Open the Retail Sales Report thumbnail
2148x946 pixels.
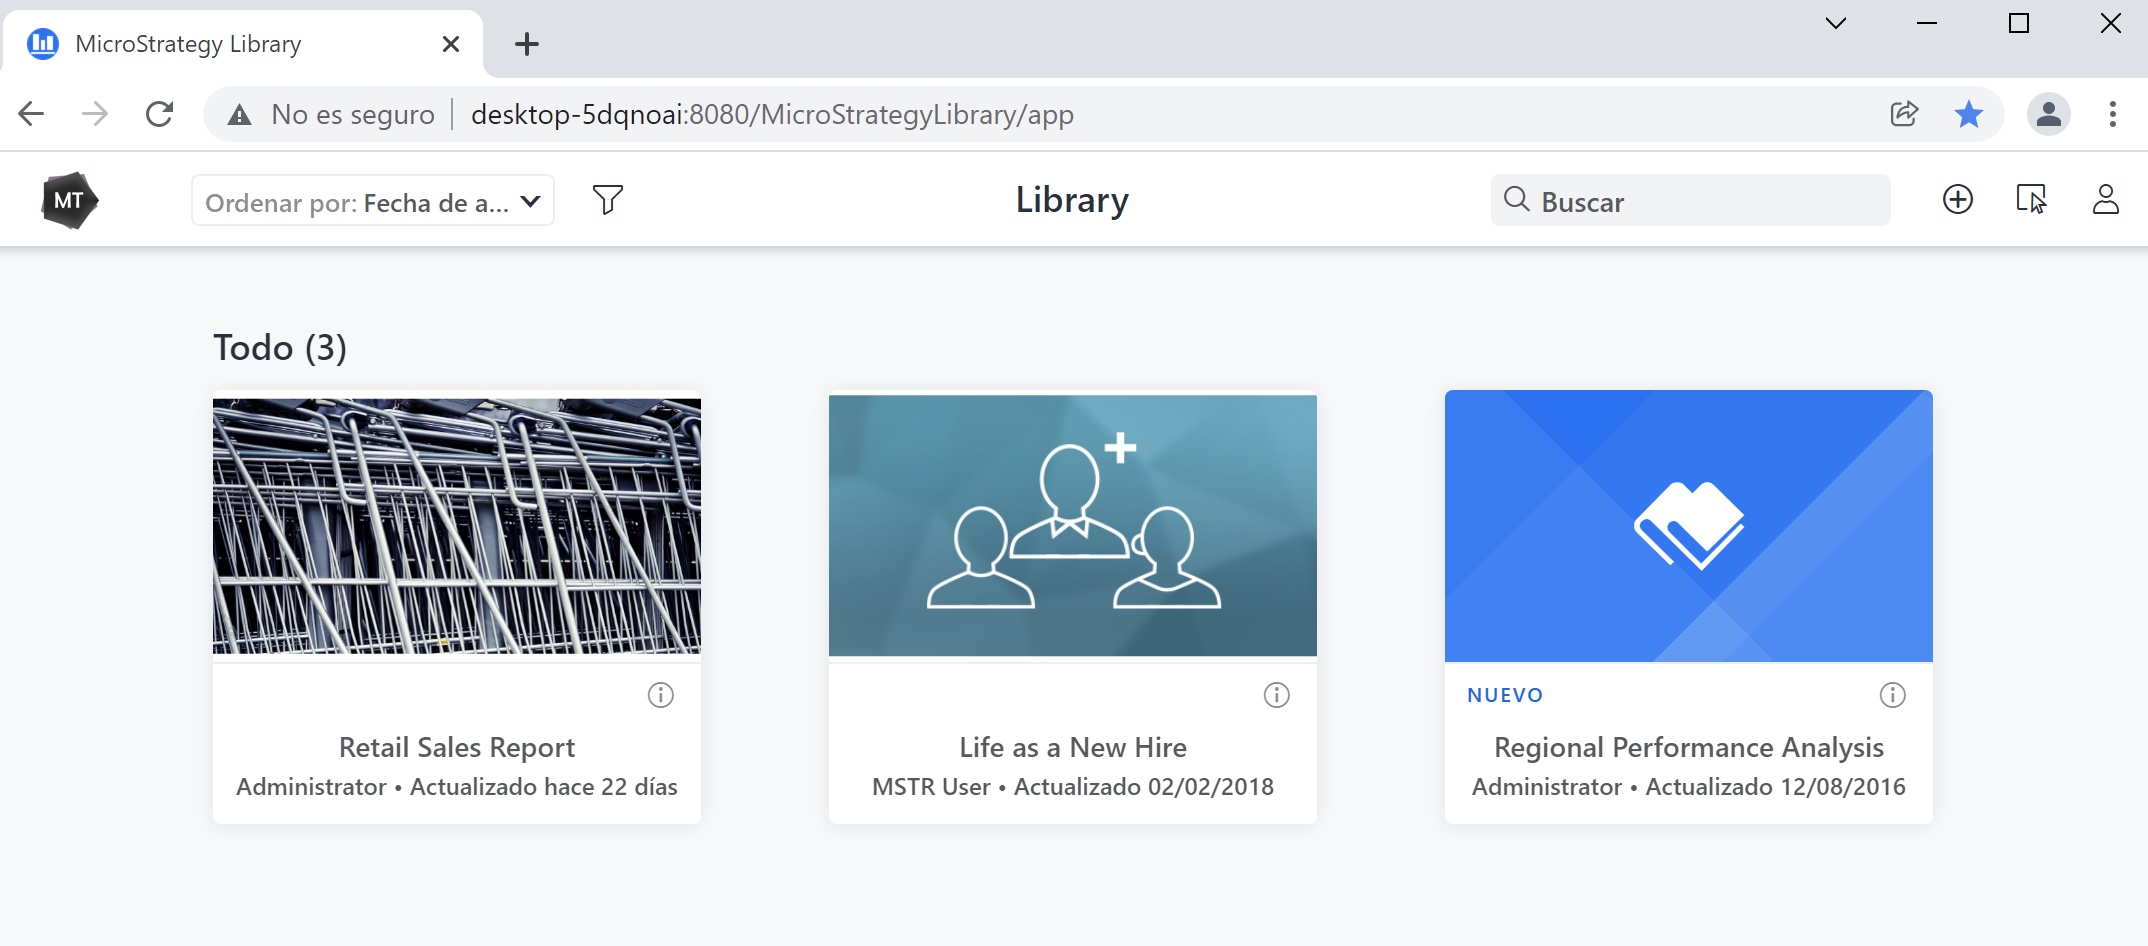457,526
